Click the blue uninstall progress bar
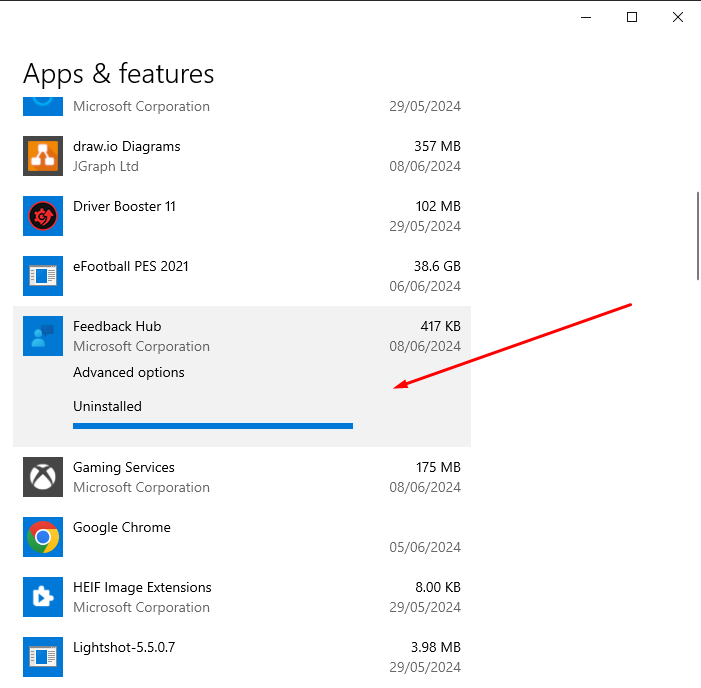This screenshot has height=688, width=701. [213, 426]
